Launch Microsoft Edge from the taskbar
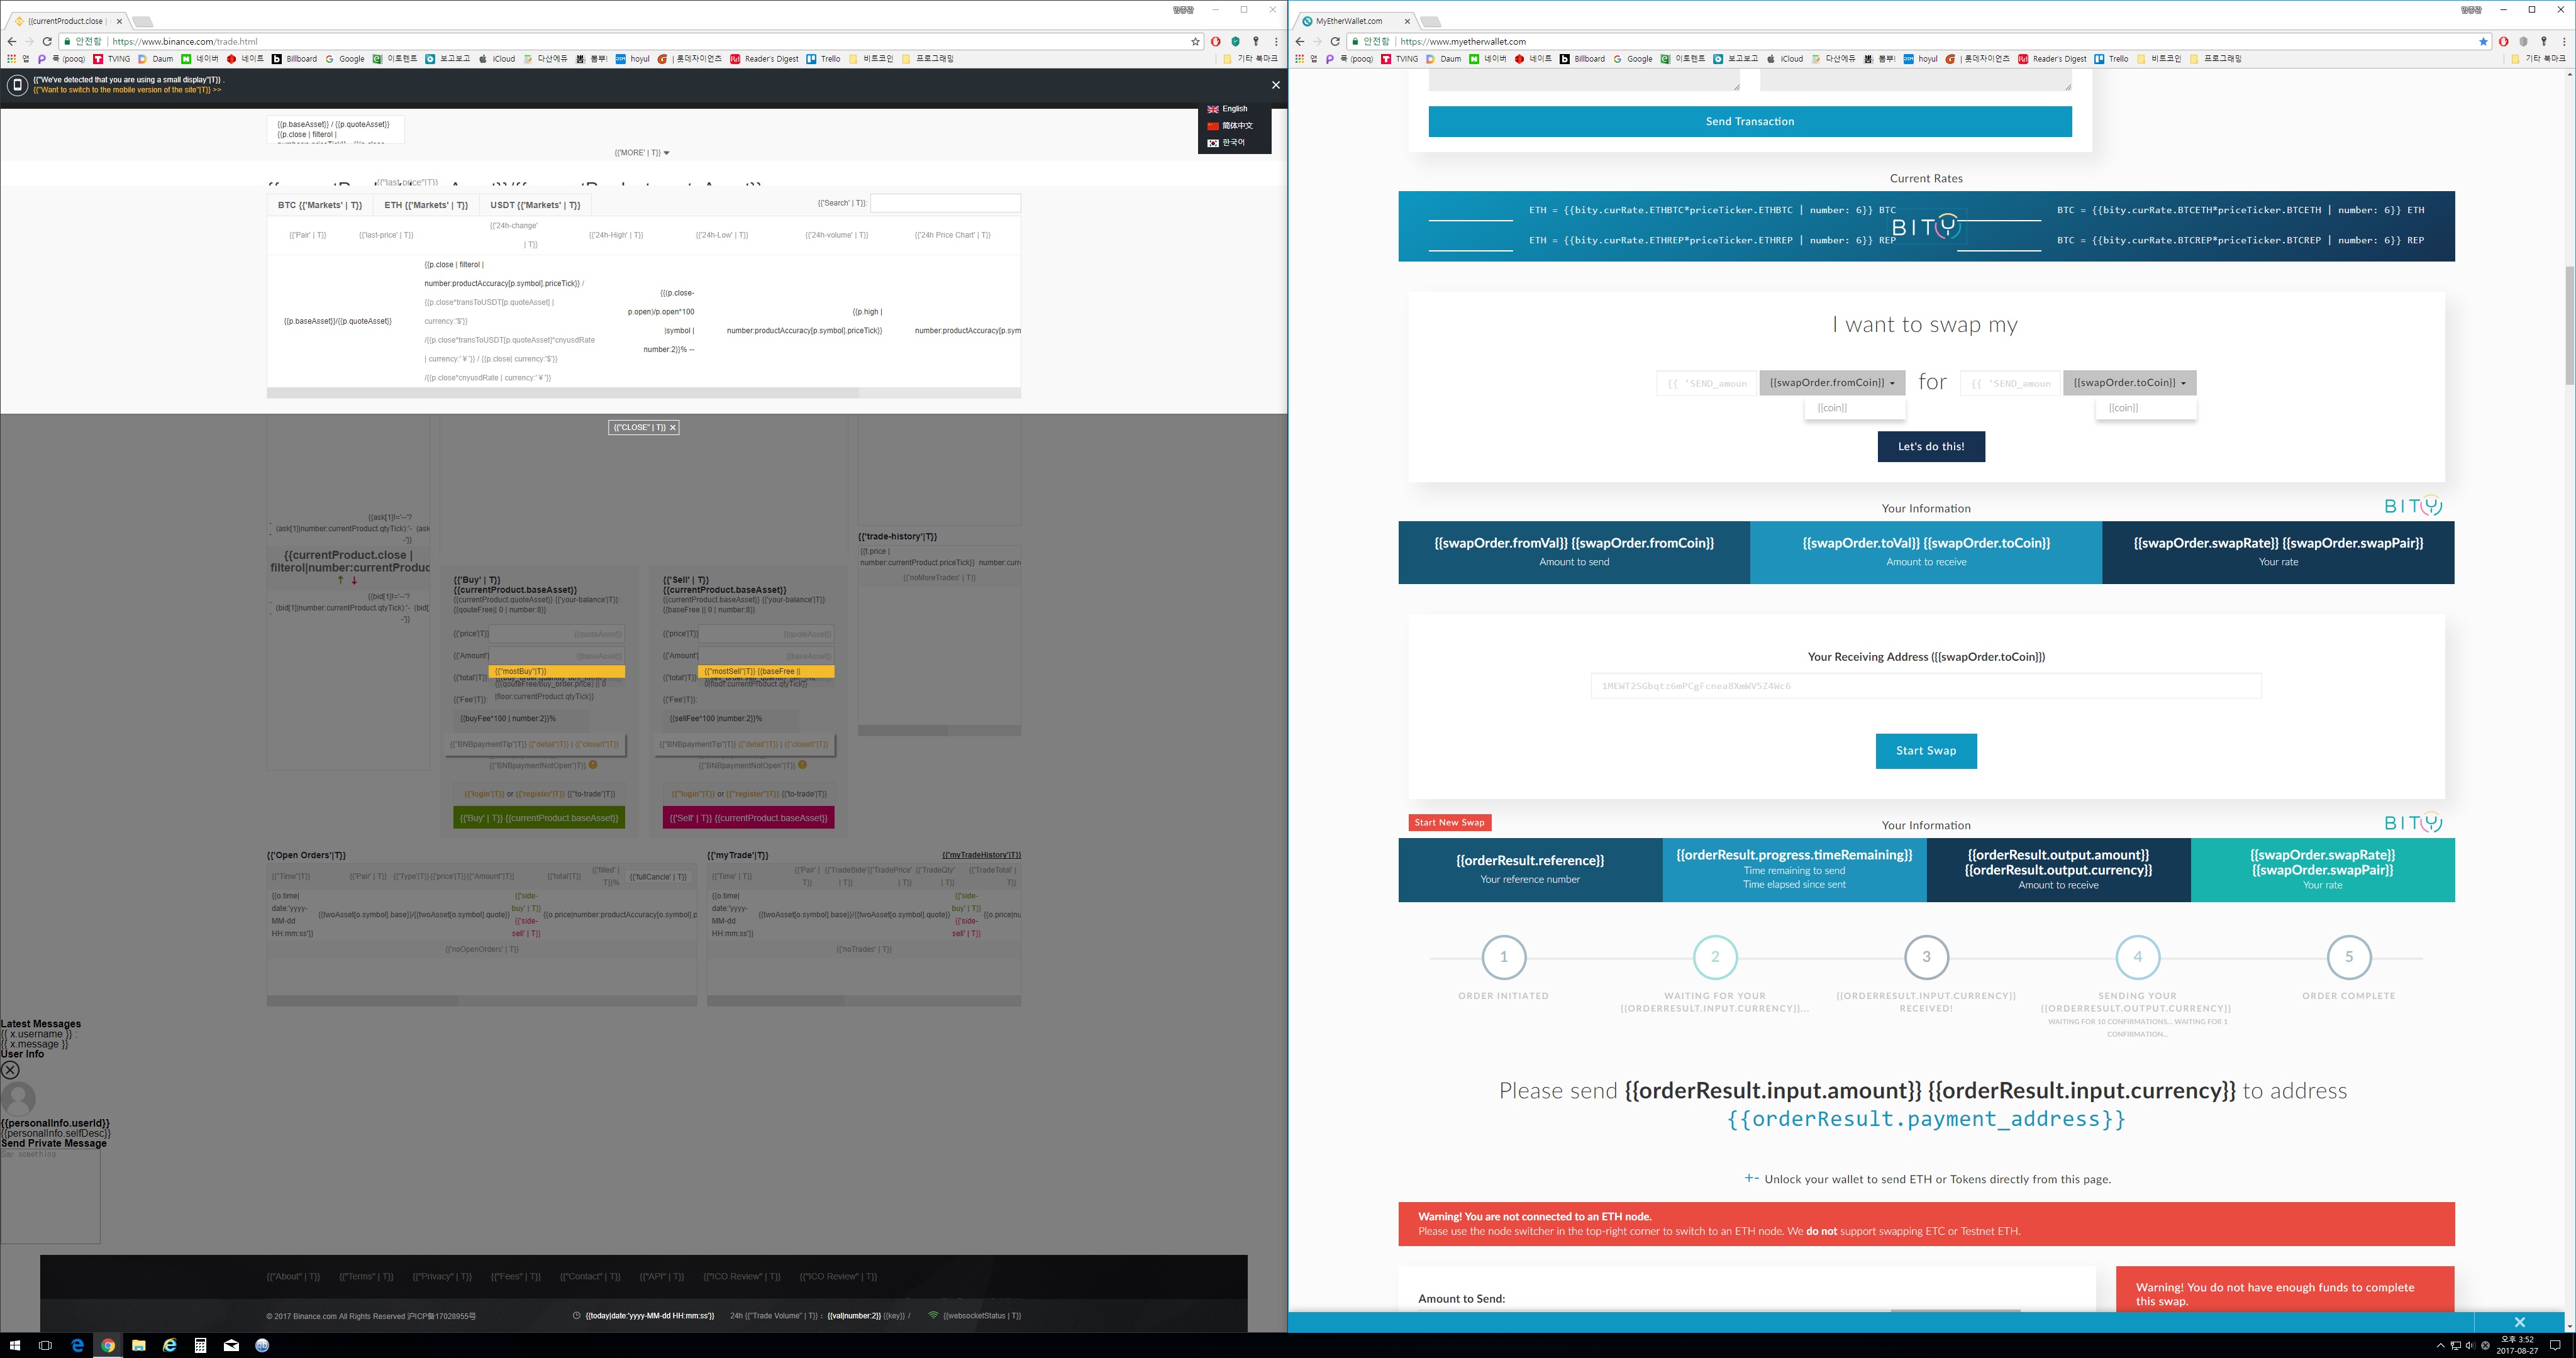2576x1358 pixels. (x=77, y=1345)
